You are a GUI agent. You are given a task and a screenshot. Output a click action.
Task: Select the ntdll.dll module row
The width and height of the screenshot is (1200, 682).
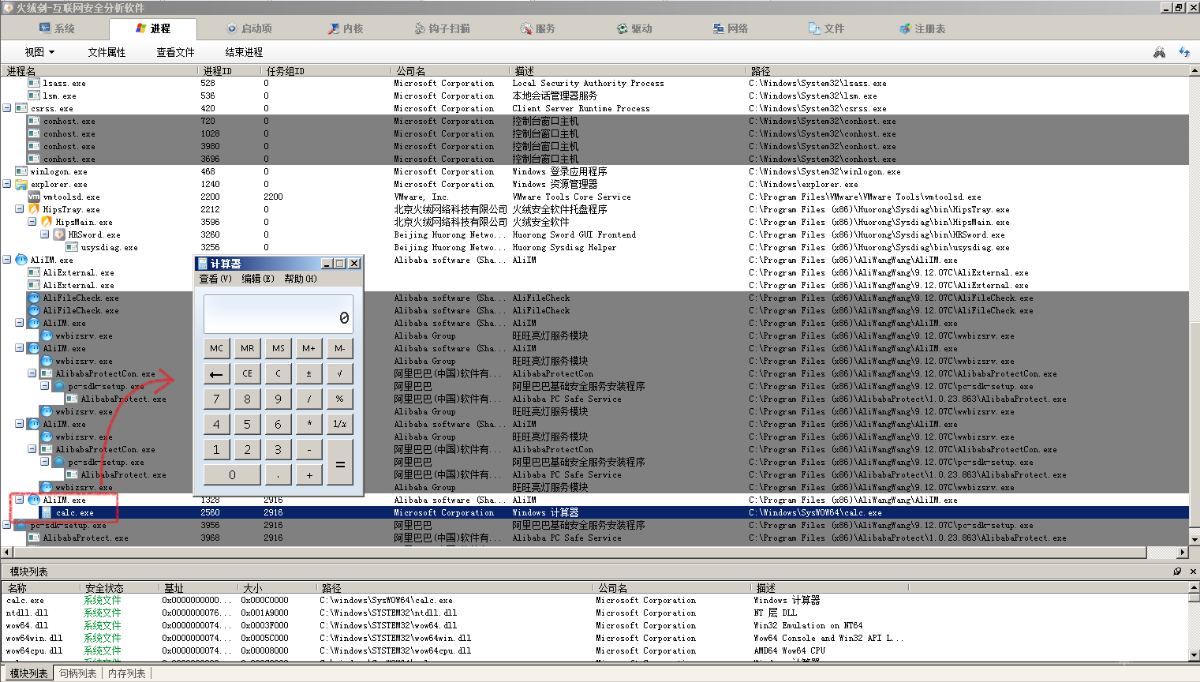(x=595, y=613)
